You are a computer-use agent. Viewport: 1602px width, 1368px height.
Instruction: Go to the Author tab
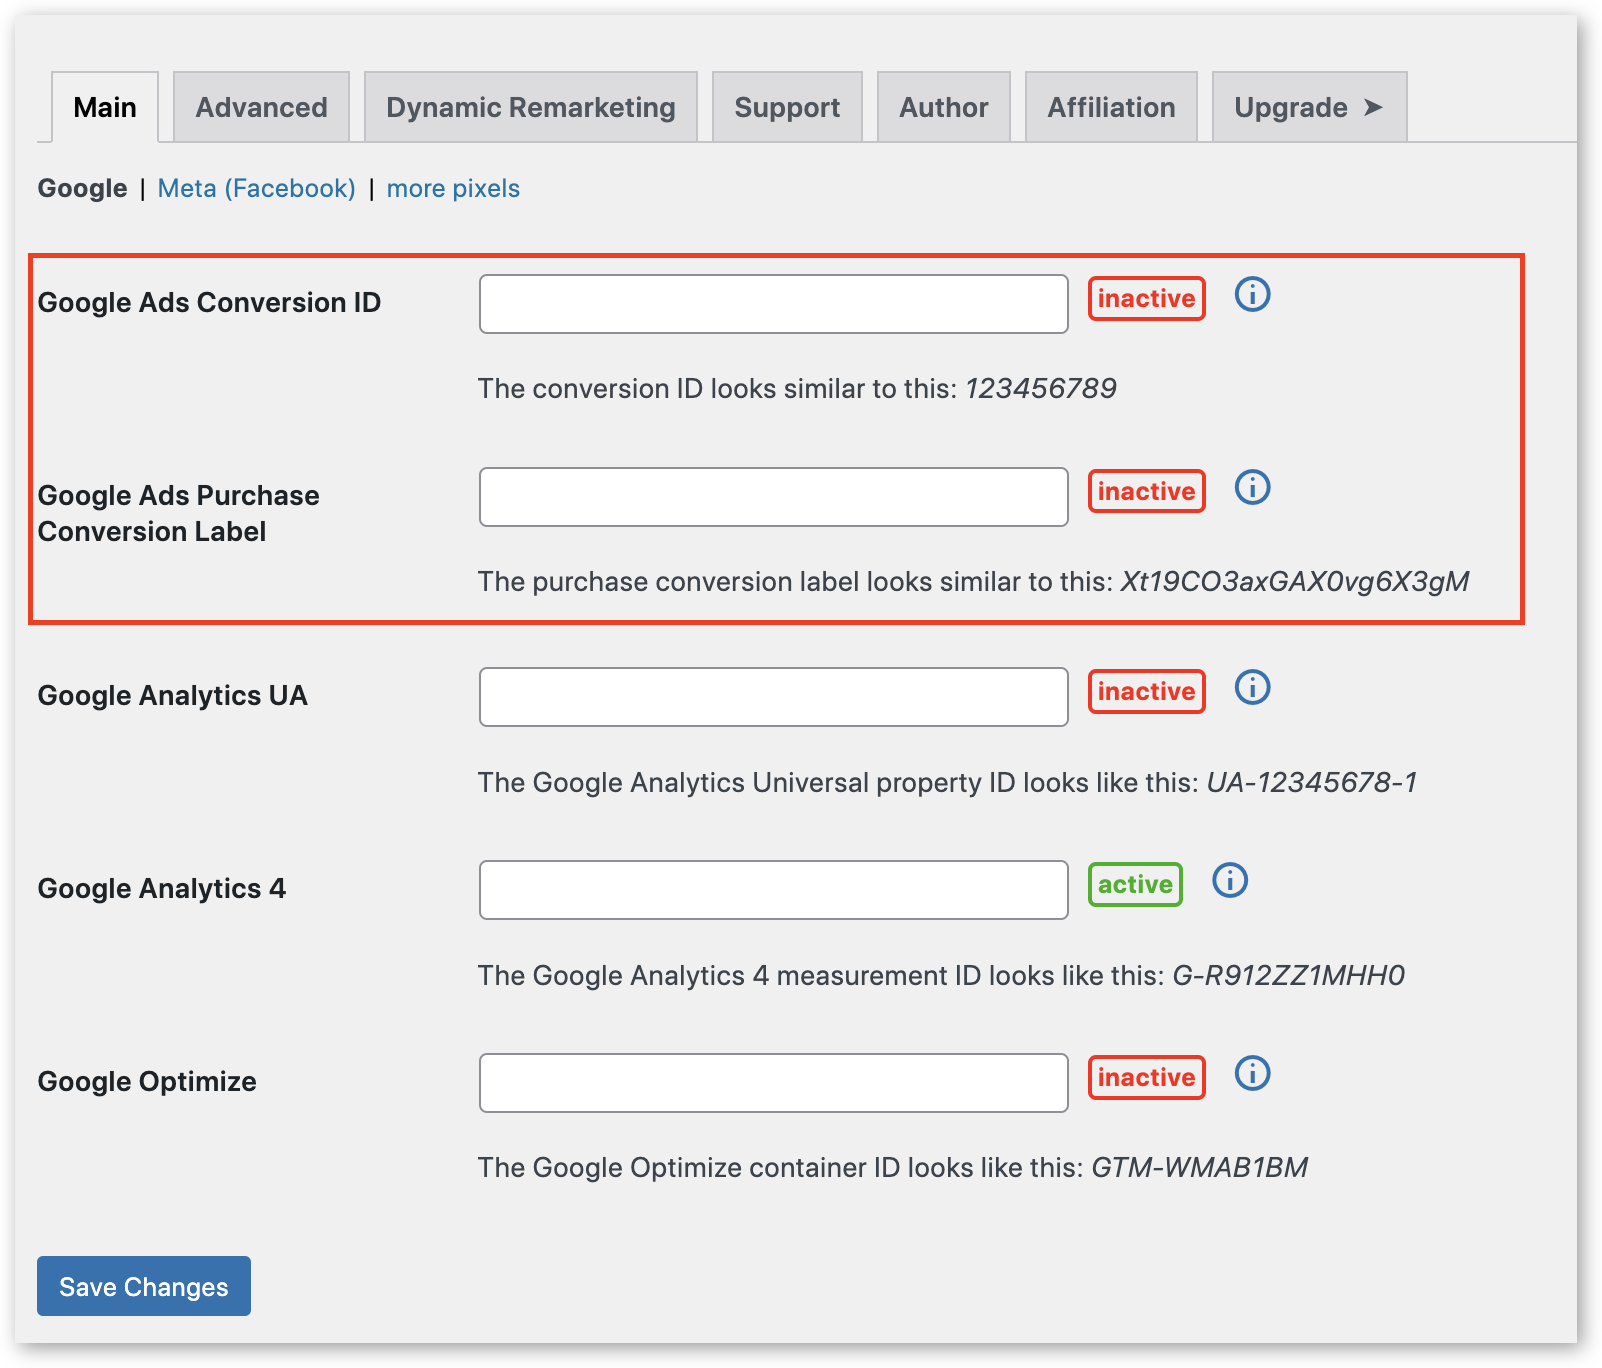coord(943,107)
